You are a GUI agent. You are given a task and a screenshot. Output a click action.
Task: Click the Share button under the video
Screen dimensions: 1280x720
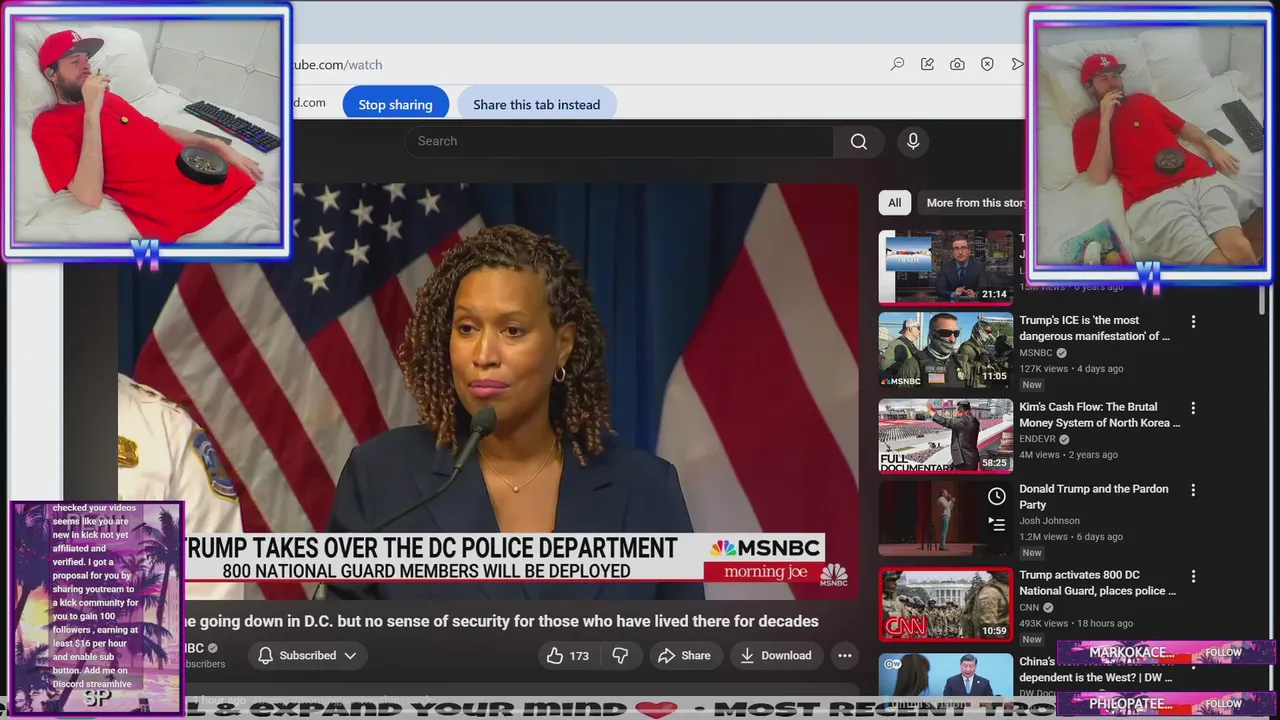tap(685, 656)
